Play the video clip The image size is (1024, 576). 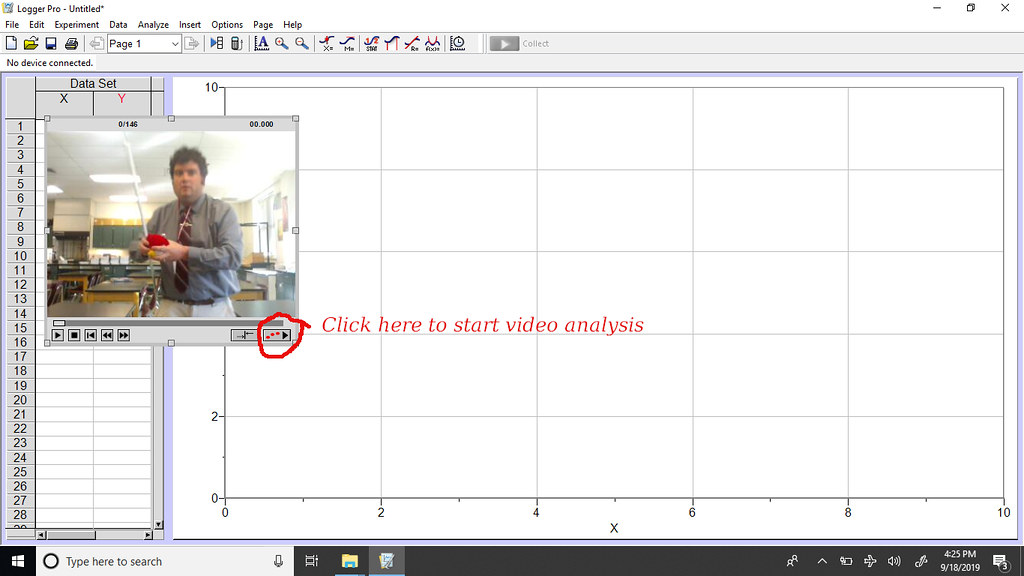pos(58,335)
